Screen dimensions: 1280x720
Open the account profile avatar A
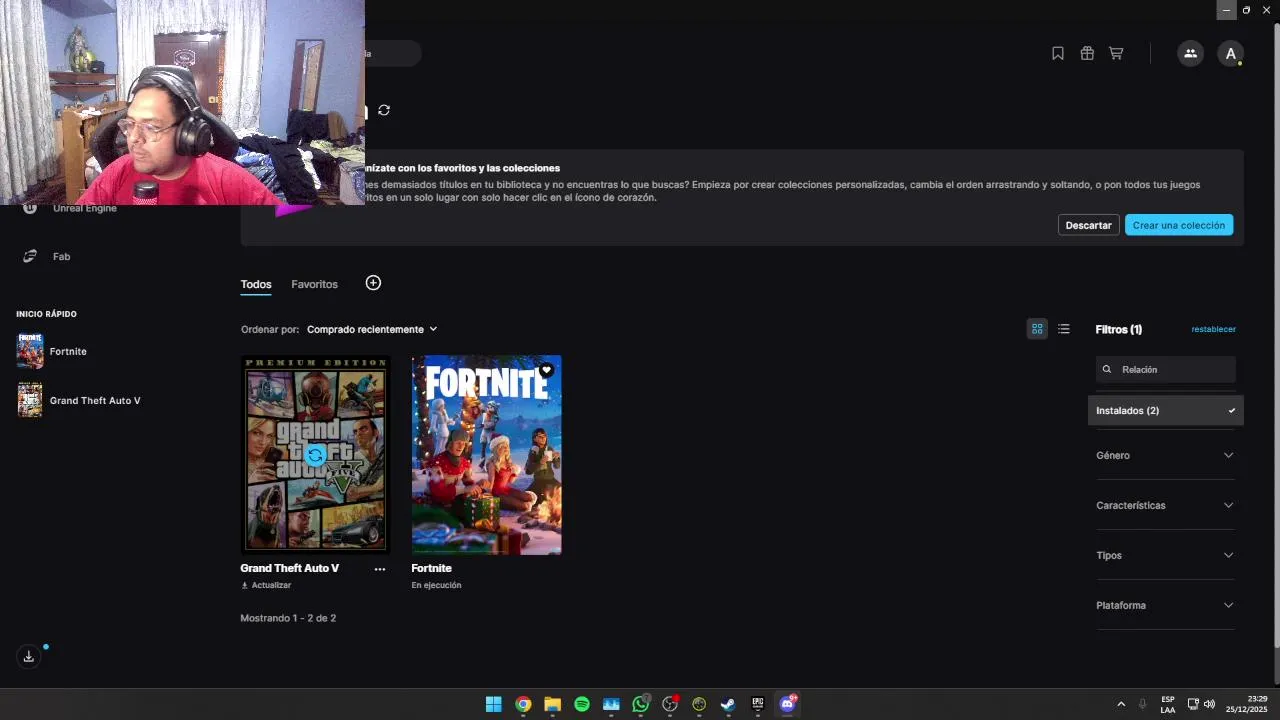(x=1230, y=54)
